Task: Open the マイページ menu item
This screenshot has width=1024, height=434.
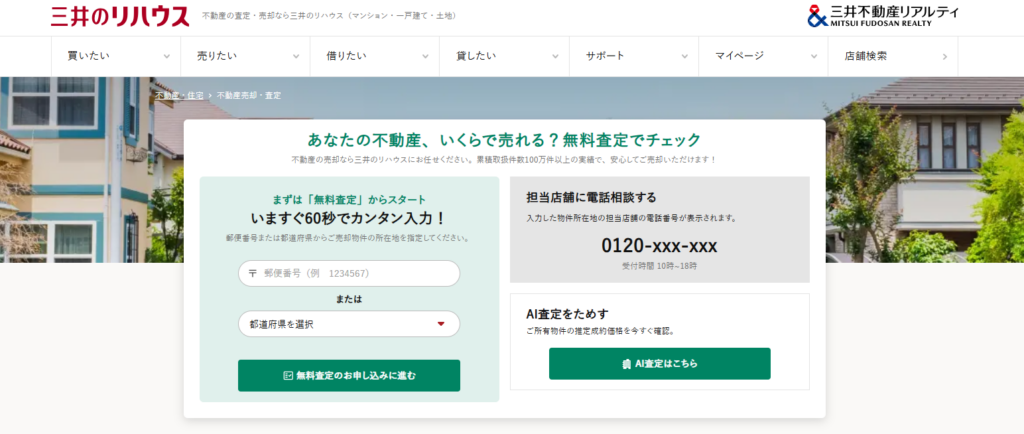Action: click(763, 56)
